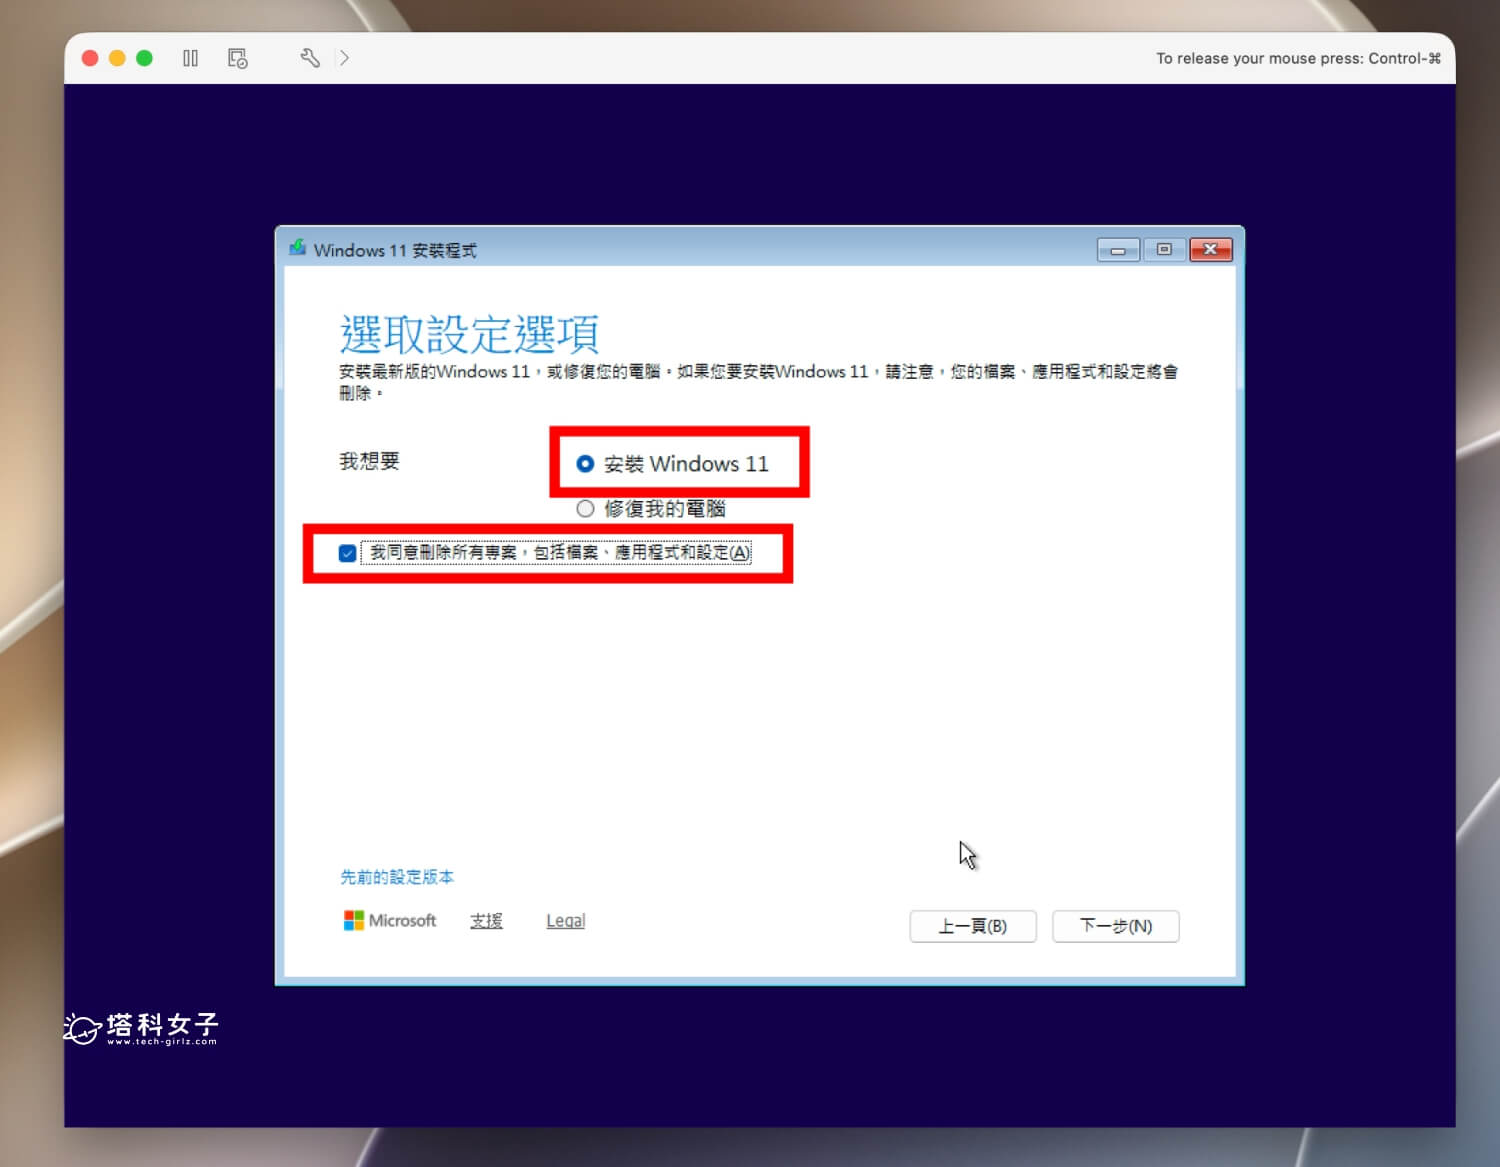
Task: Click the Microsoft logo
Action: pos(390,921)
